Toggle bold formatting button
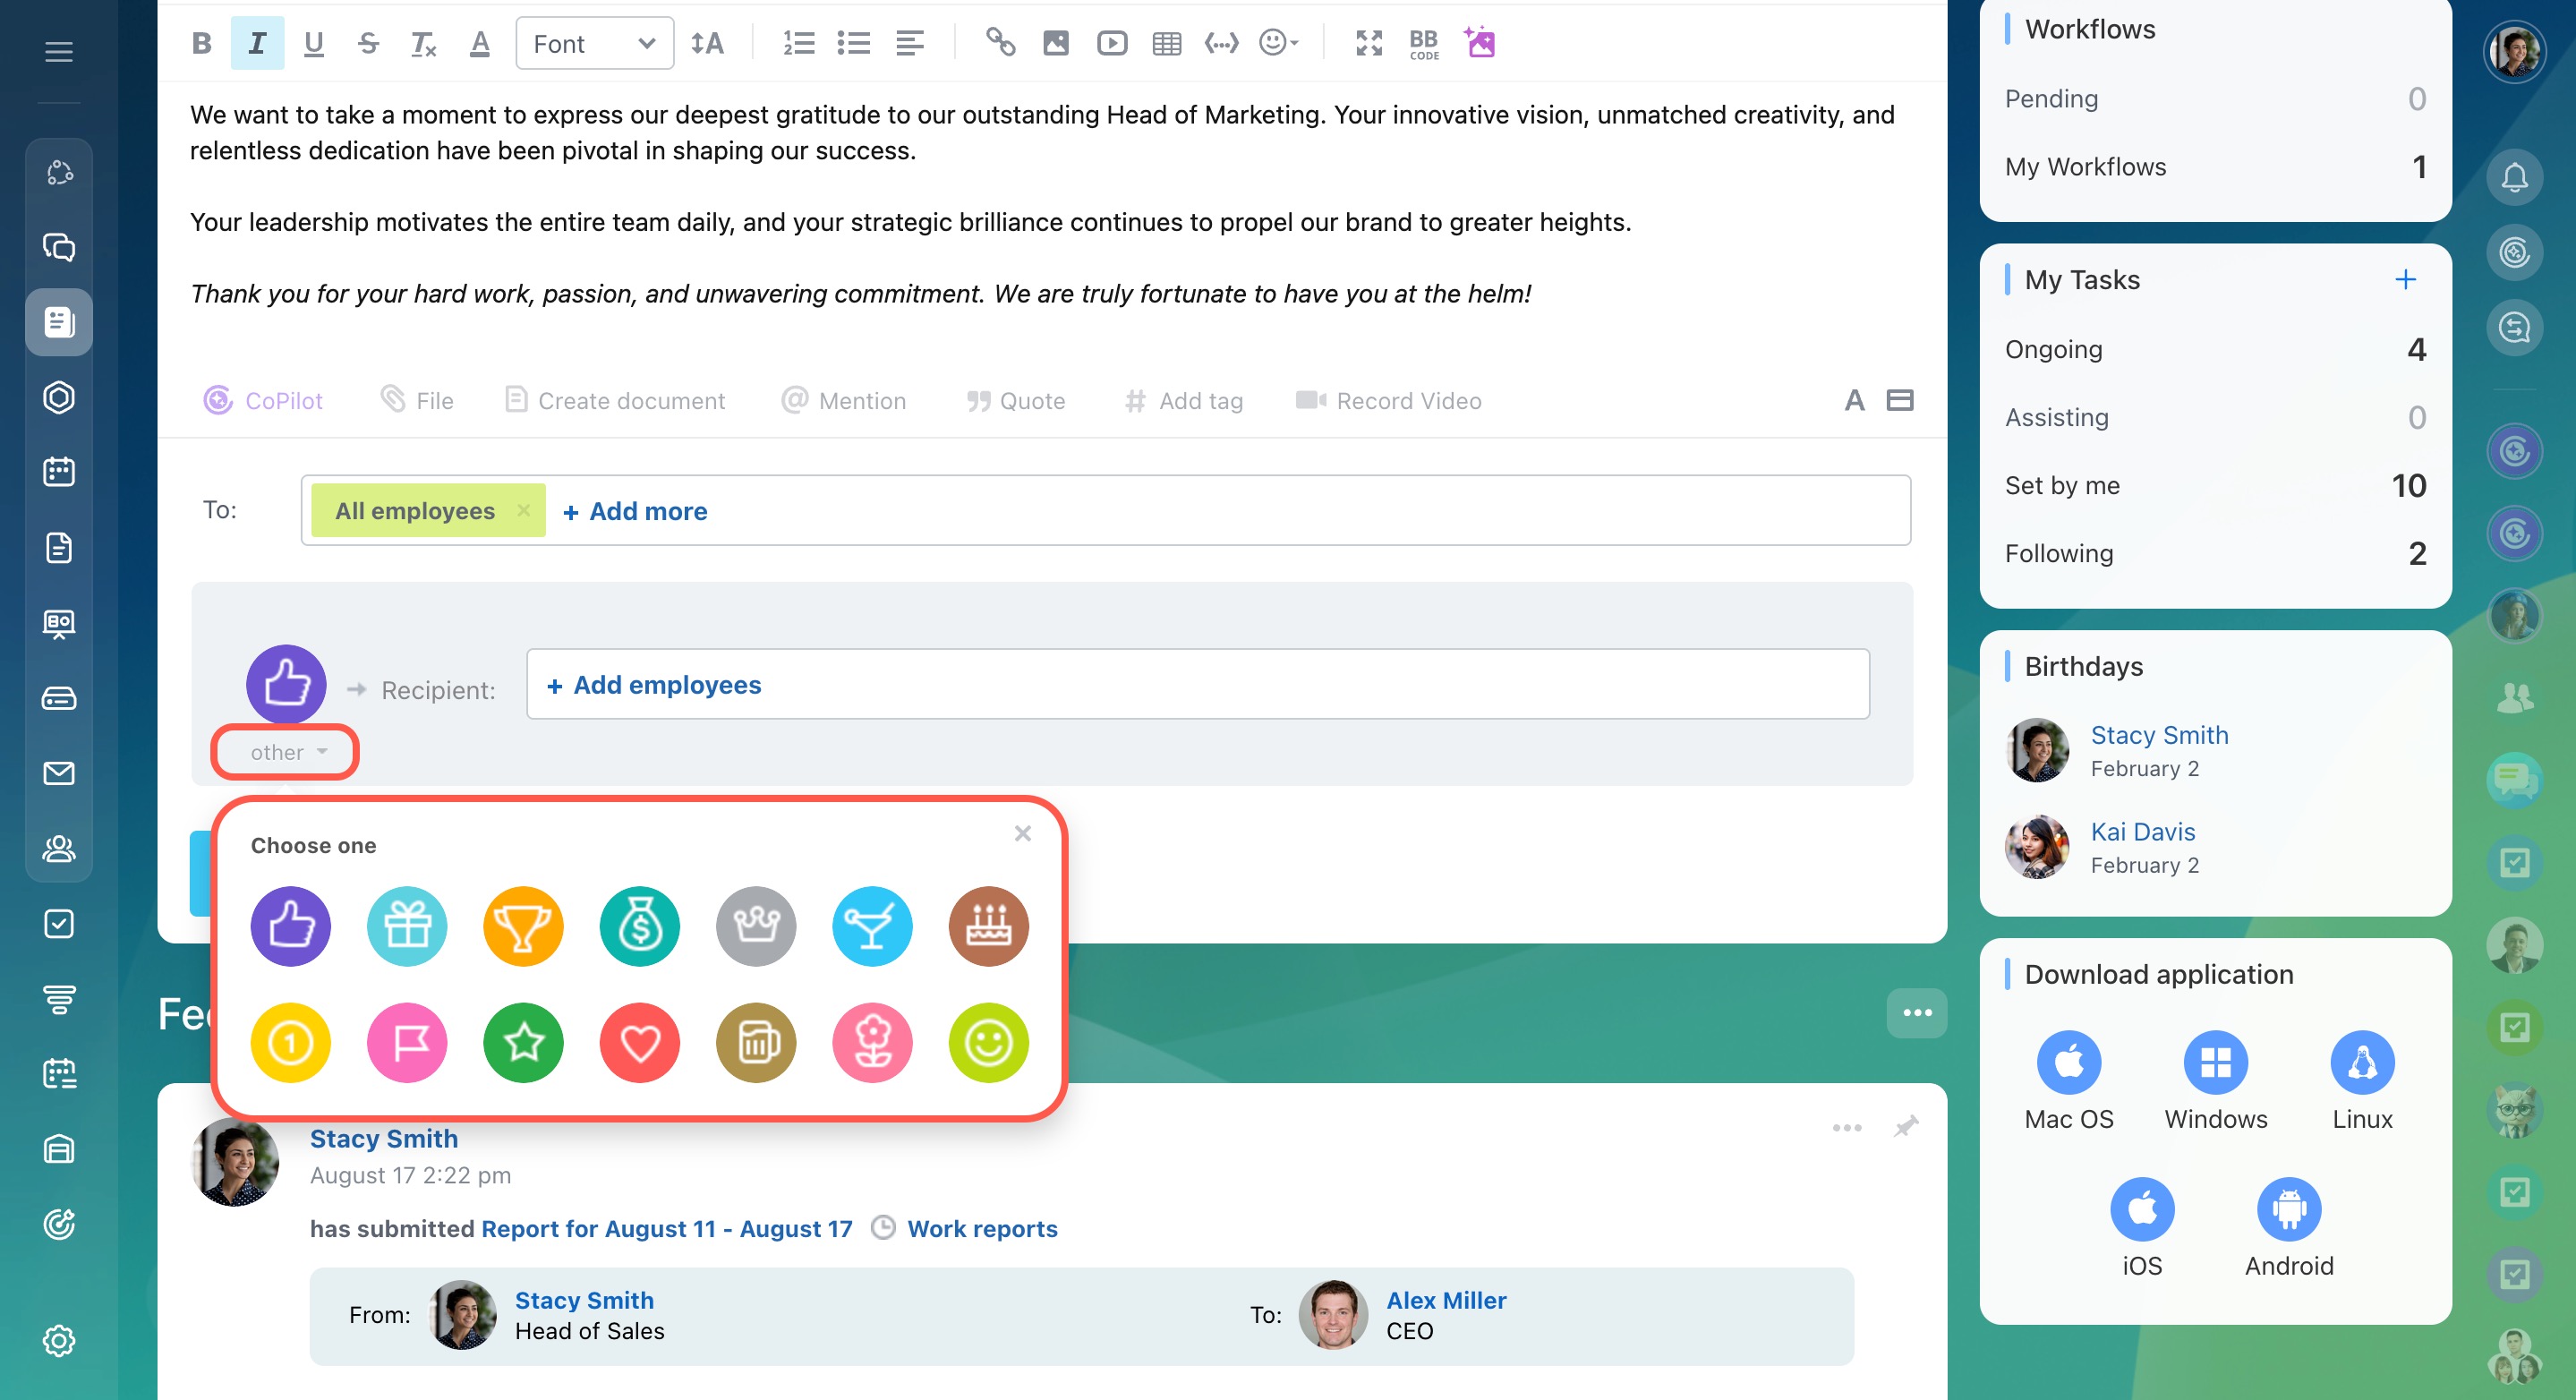Screen dimensions: 2576x1400 tap(201, 43)
